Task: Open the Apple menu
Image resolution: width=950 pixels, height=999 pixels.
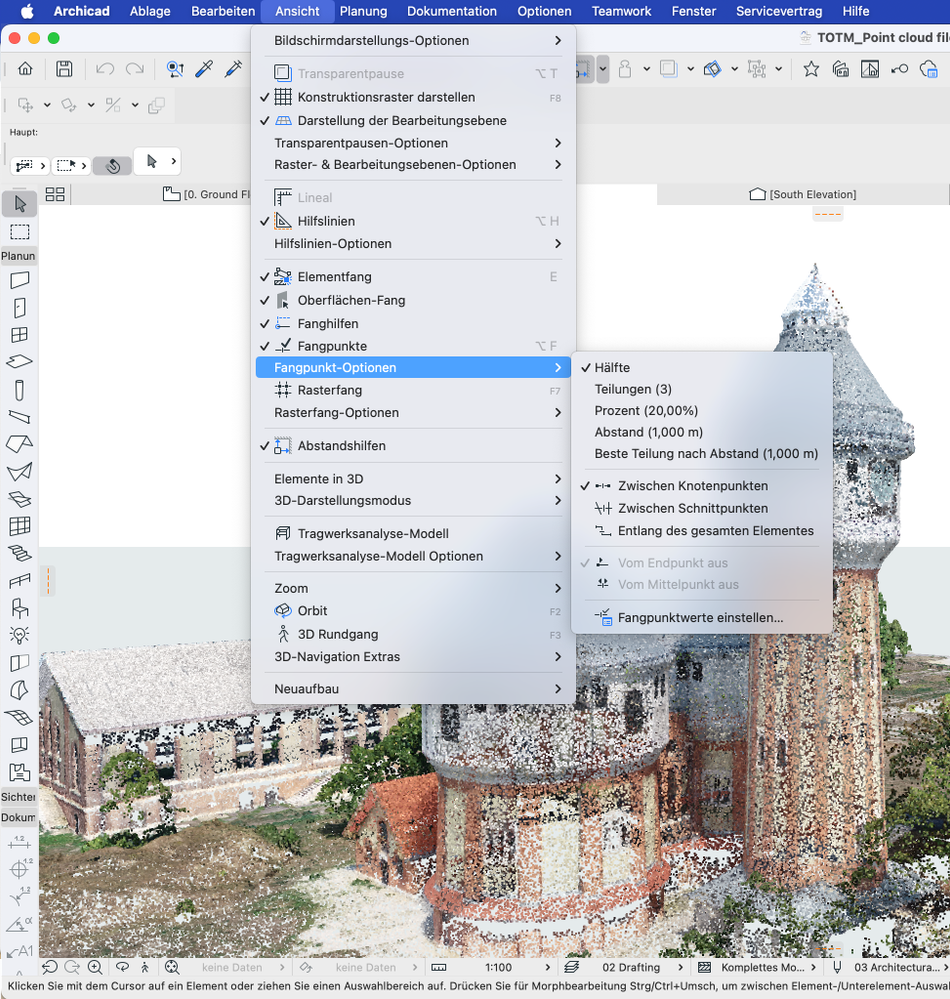Action: [27, 11]
